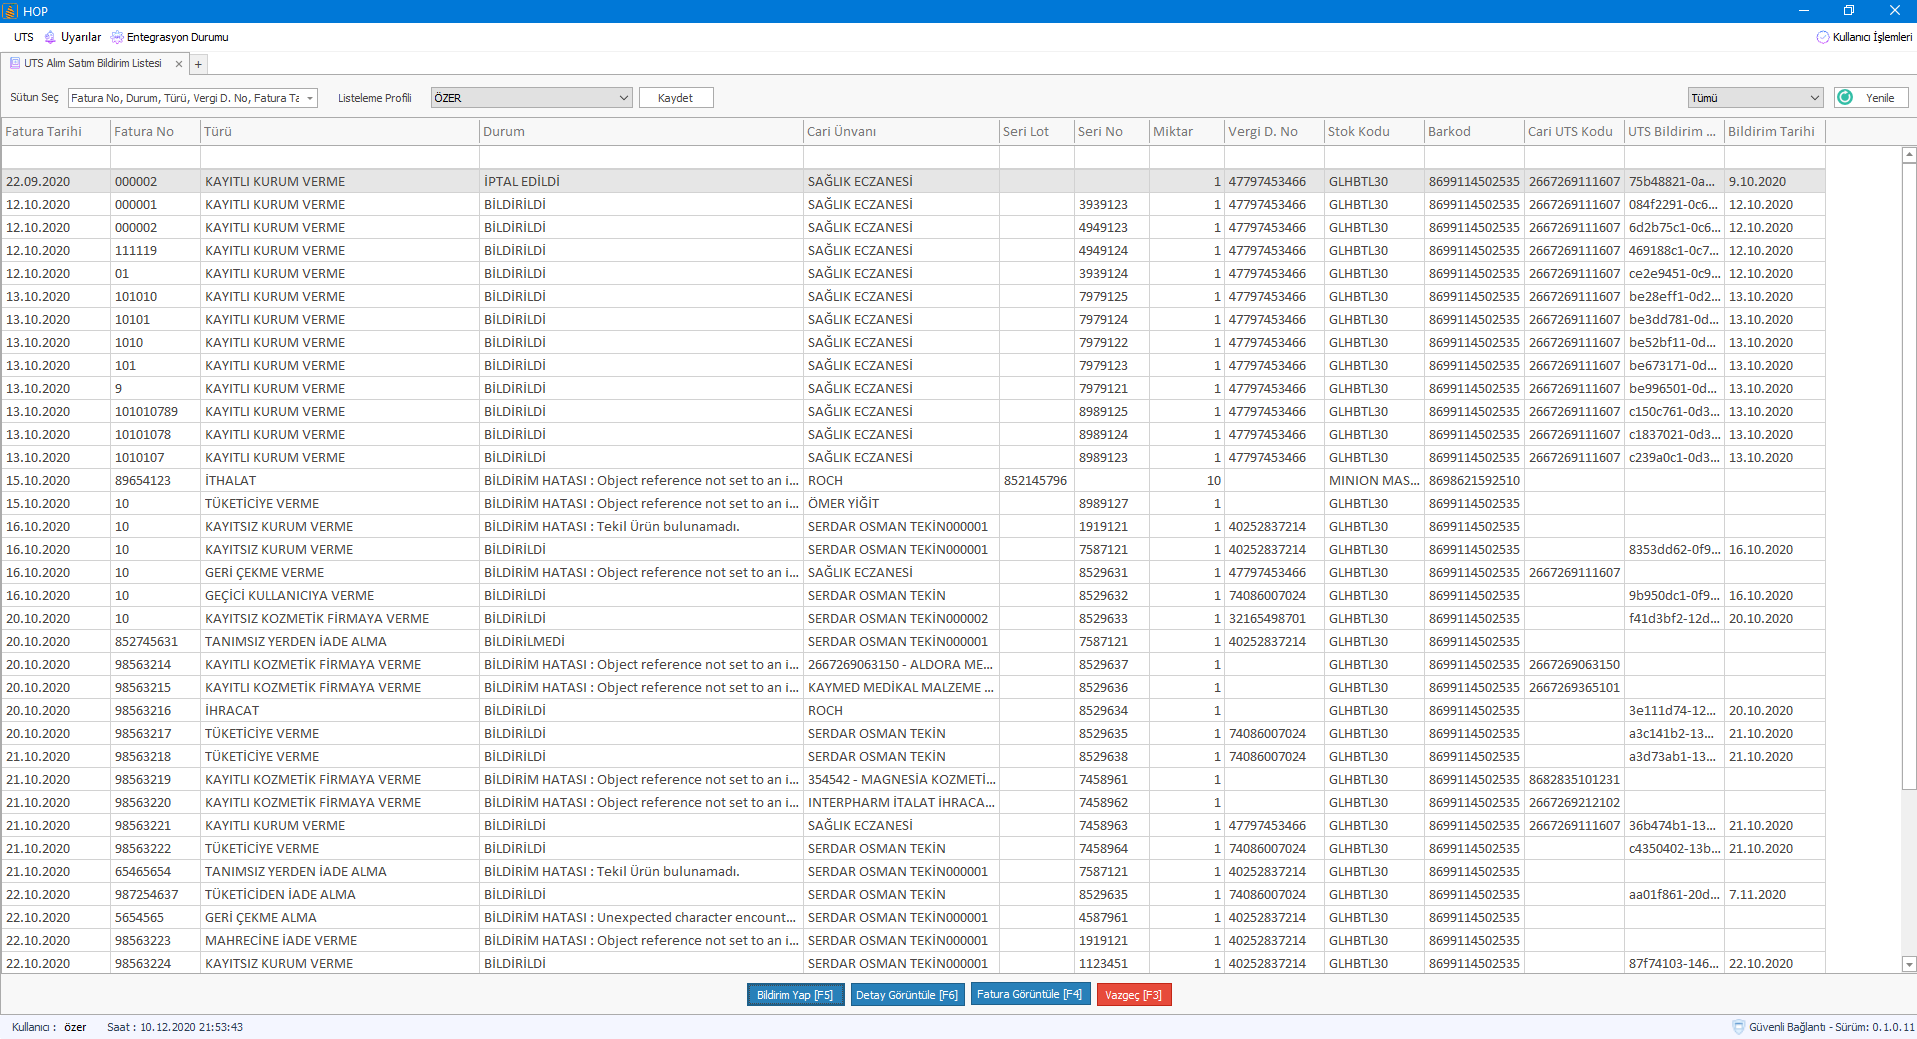Viewport: 1917px width, 1039px height.
Task: Click the Seri No column header
Action: (x=1112, y=131)
